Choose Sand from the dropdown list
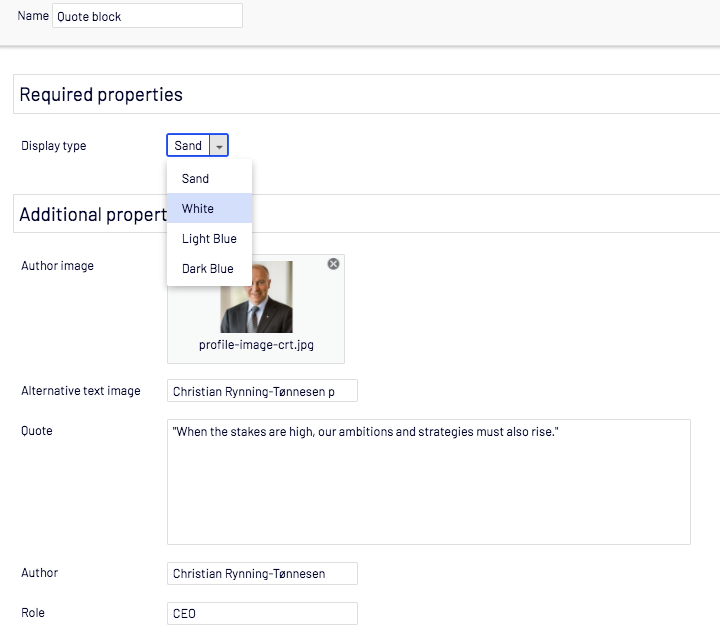 pyautogui.click(x=209, y=179)
